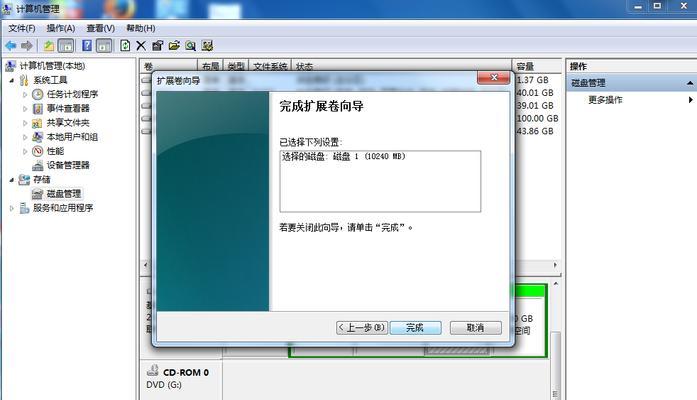Select the 43.86 GB capacity cell

tap(535, 131)
